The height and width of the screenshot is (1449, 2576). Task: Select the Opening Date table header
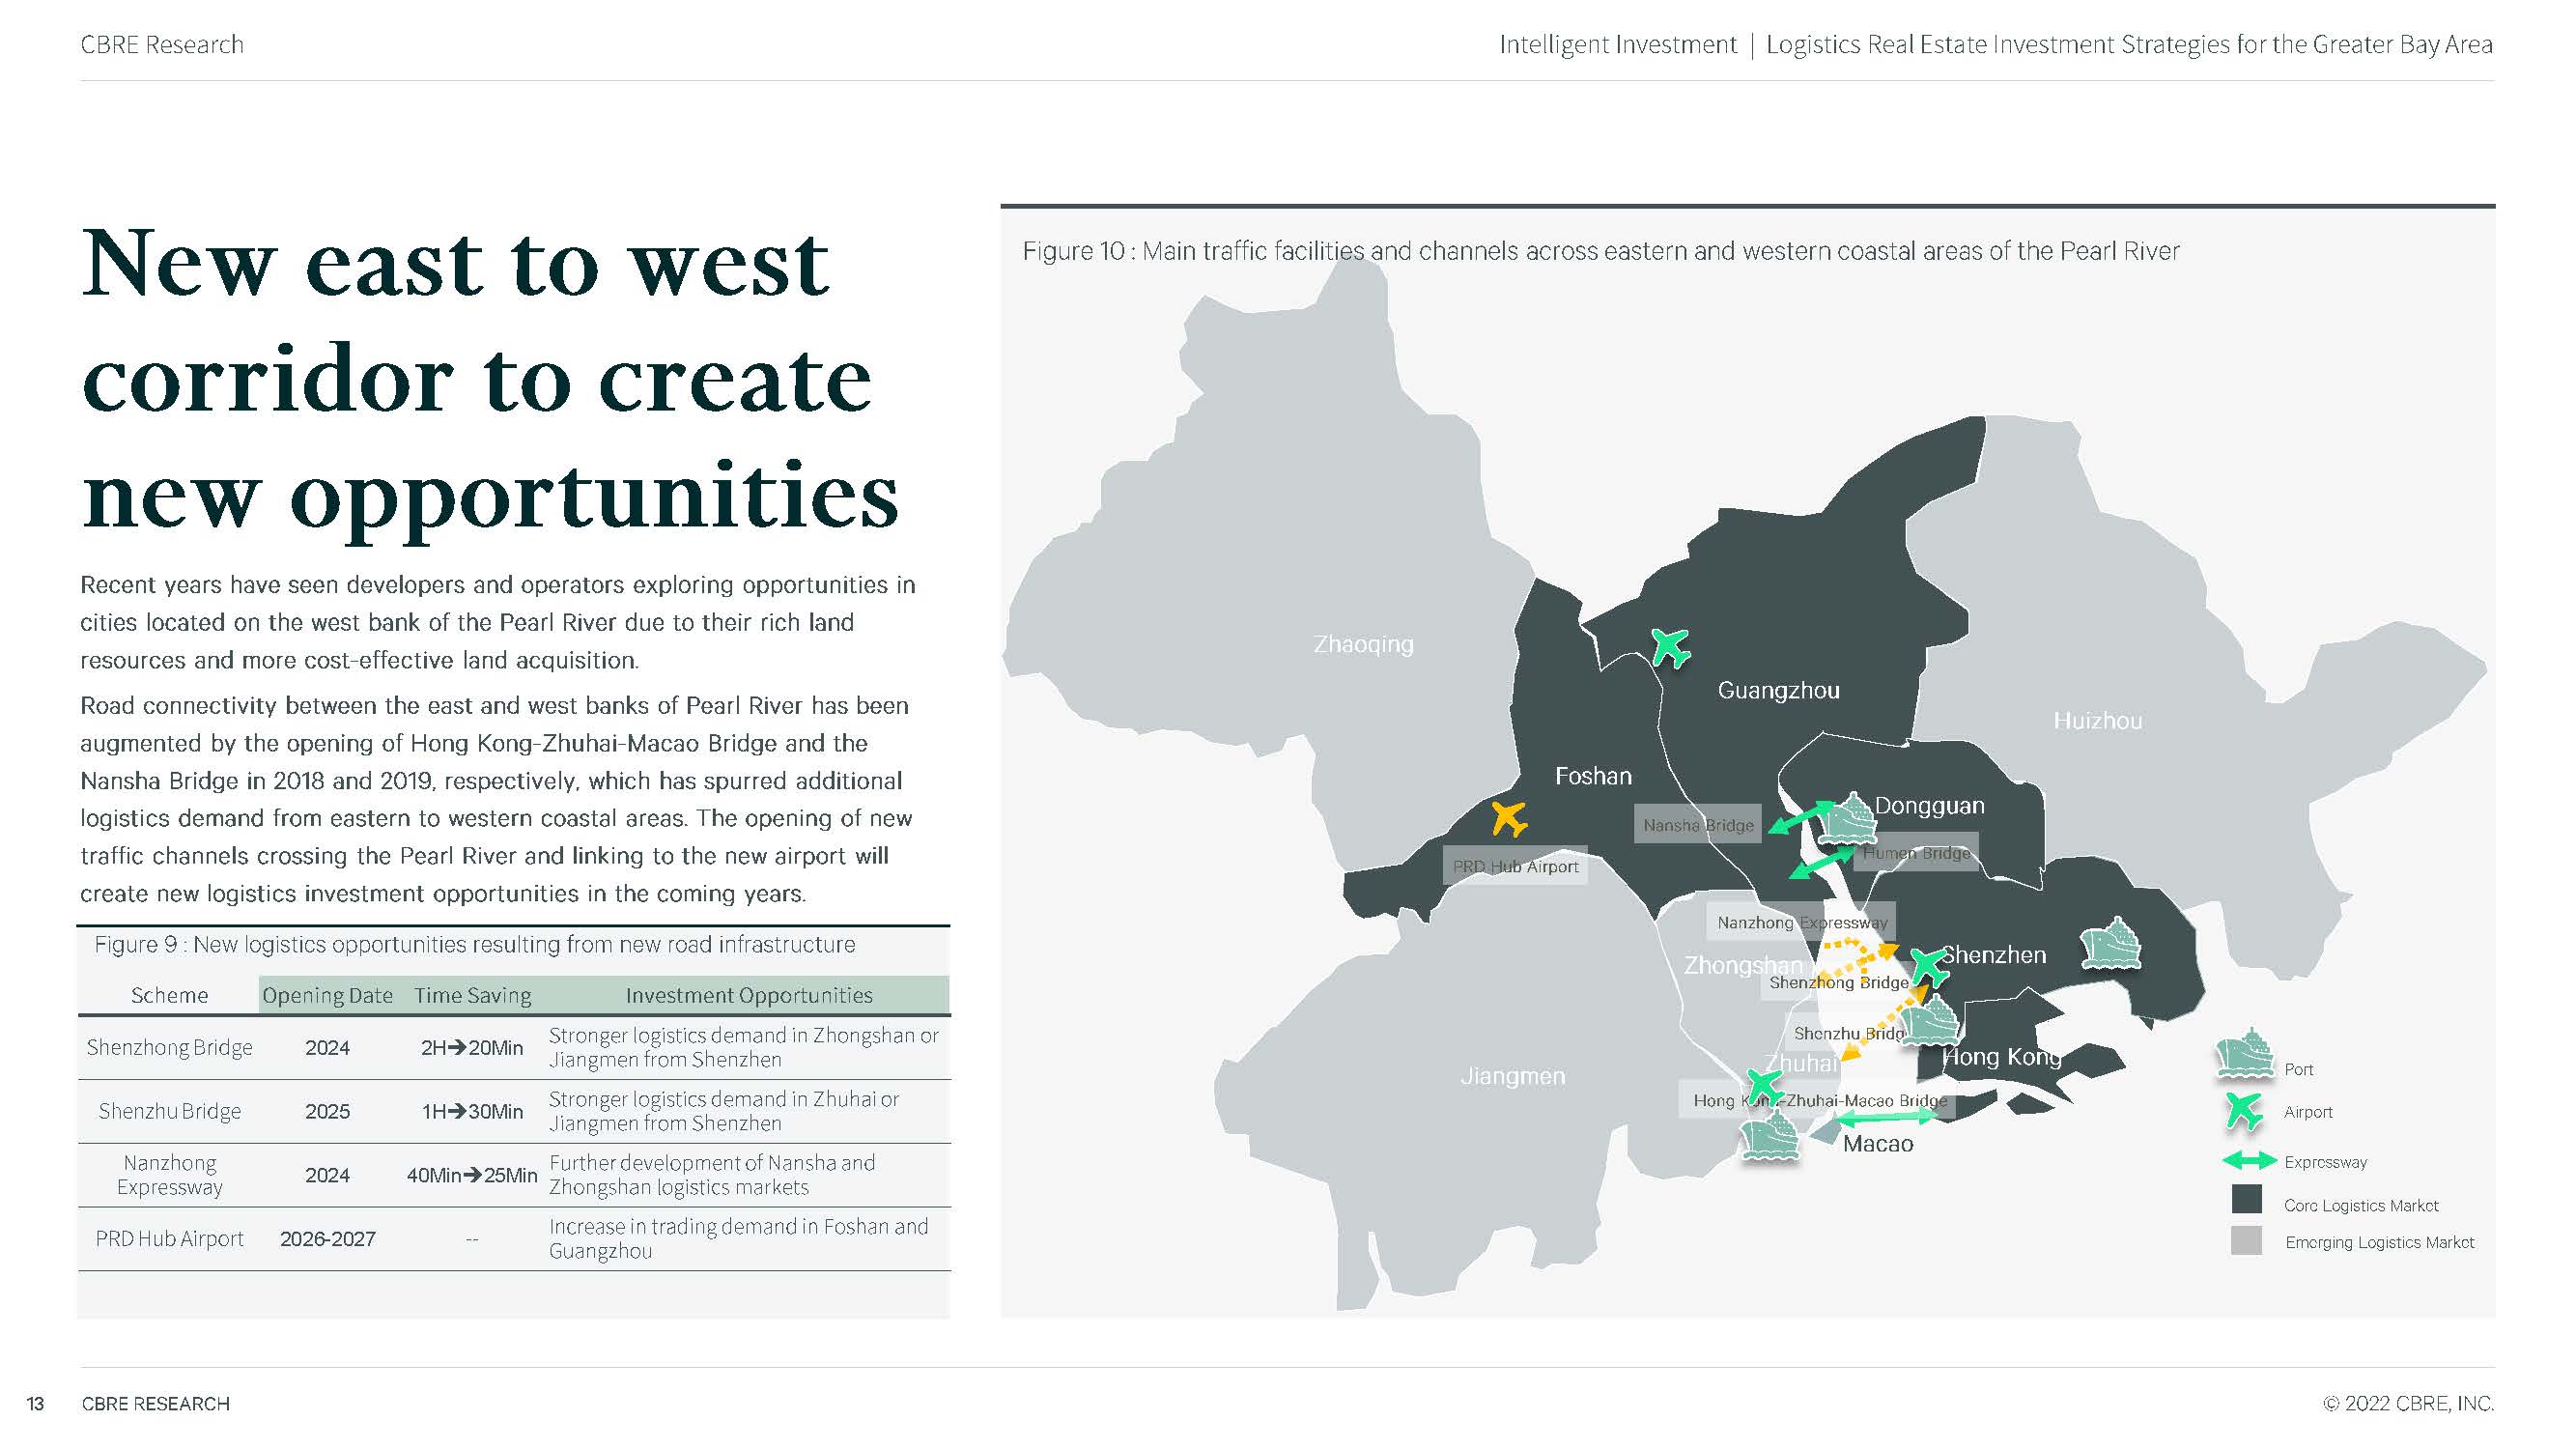coord(327,995)
